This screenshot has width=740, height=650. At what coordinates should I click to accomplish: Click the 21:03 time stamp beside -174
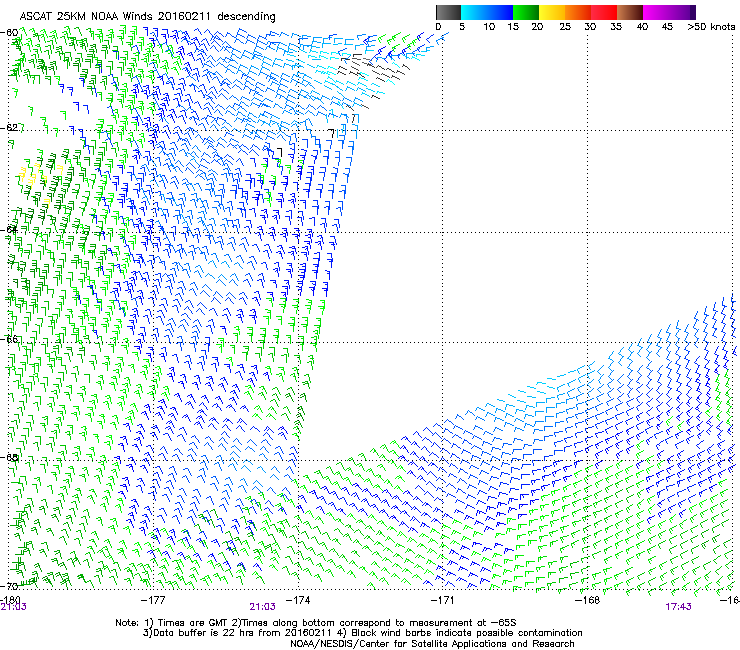262,607
